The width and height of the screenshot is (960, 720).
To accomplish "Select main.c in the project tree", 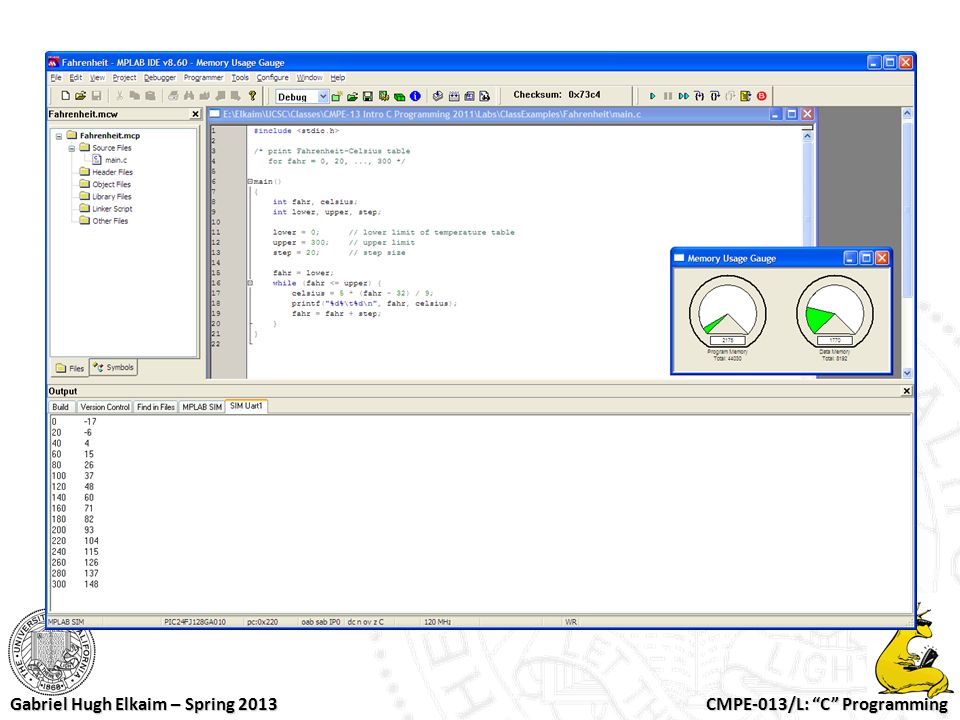I will (110, 160).
